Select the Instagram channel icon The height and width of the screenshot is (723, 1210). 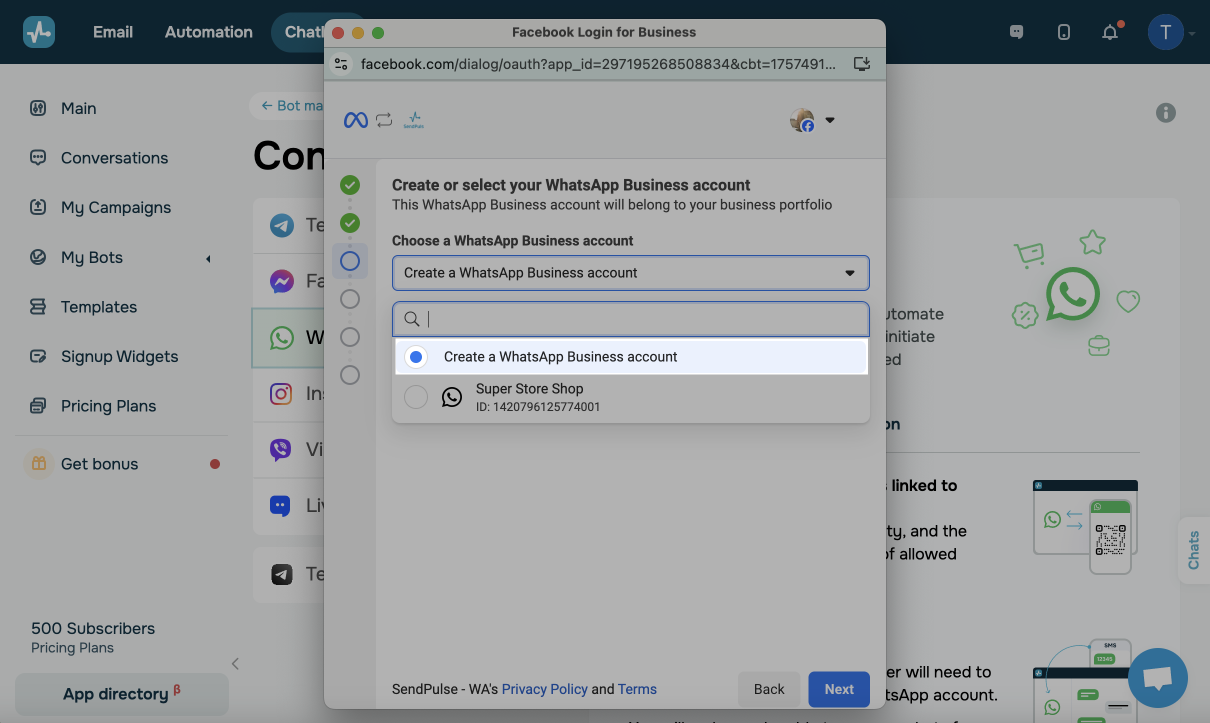(x=282, y=393)
